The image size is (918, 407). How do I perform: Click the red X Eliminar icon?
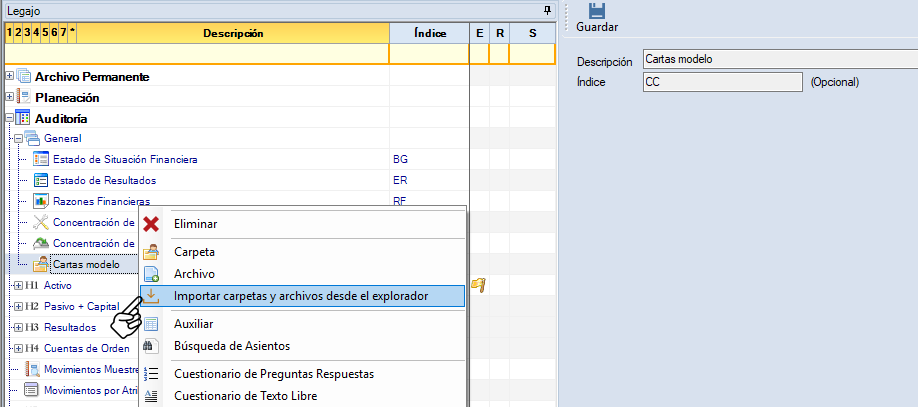point(151,224)
